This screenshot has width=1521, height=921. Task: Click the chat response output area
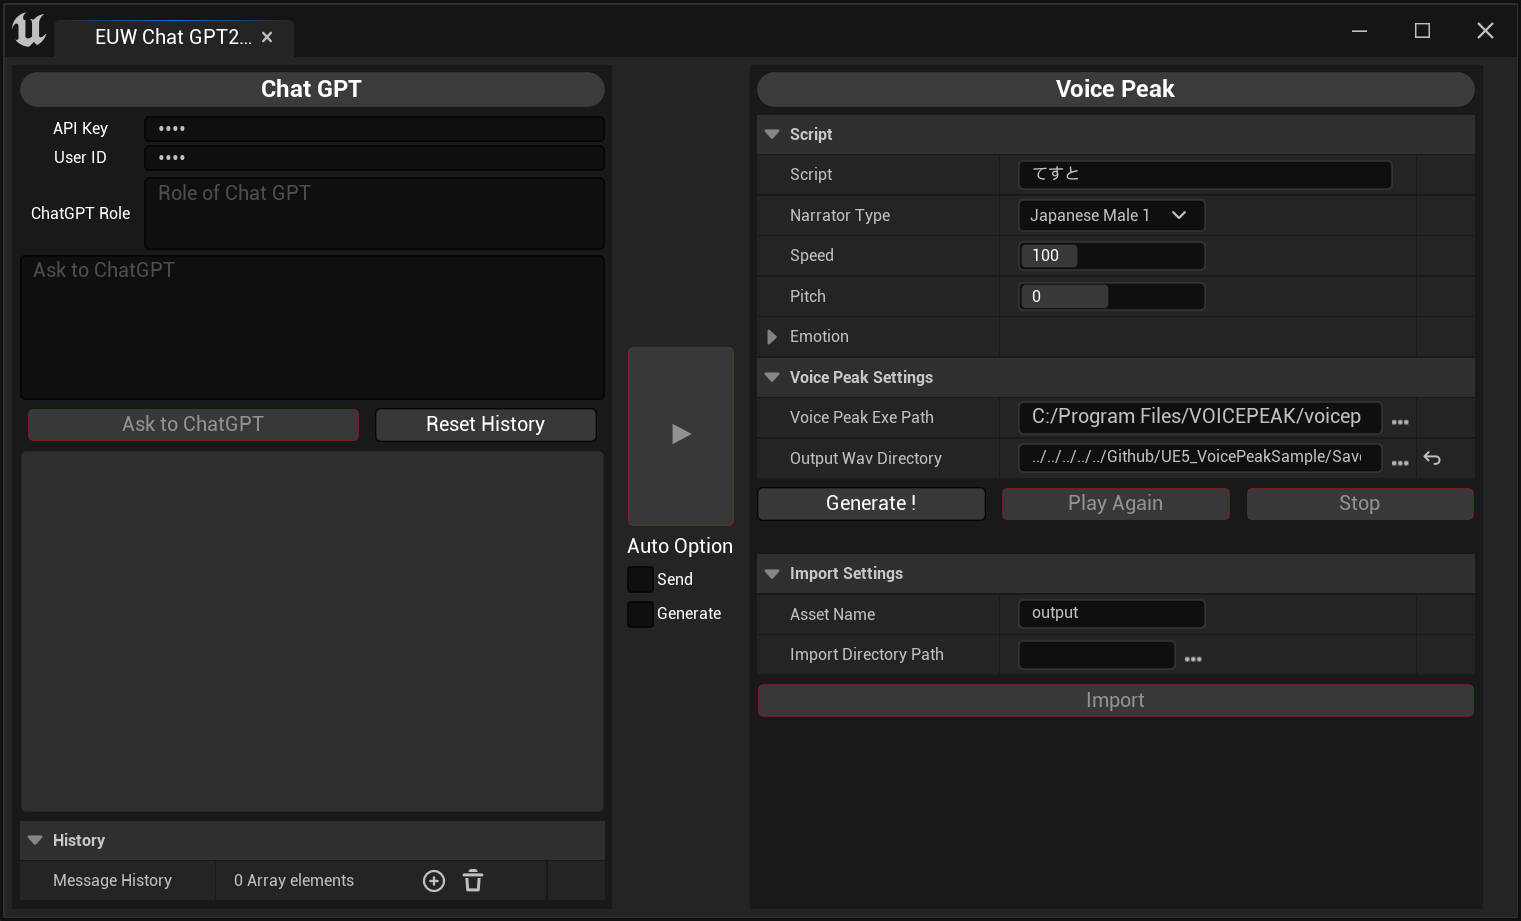pyautogui.click(x=312, y=632)
